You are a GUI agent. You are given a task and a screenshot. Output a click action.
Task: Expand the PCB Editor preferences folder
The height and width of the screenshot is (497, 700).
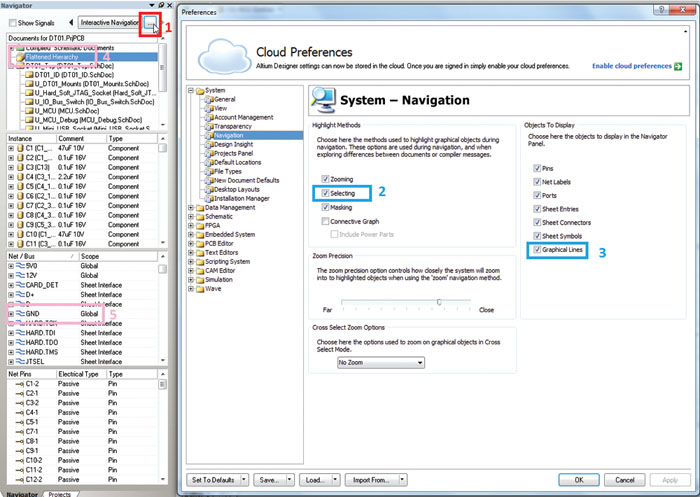(x=192, y=243)
